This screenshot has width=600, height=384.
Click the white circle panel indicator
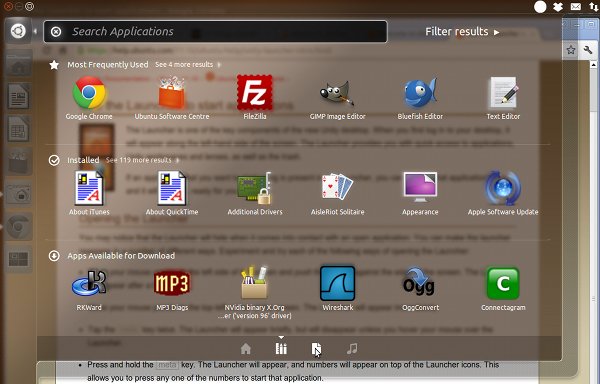click(x=540, y=7)
